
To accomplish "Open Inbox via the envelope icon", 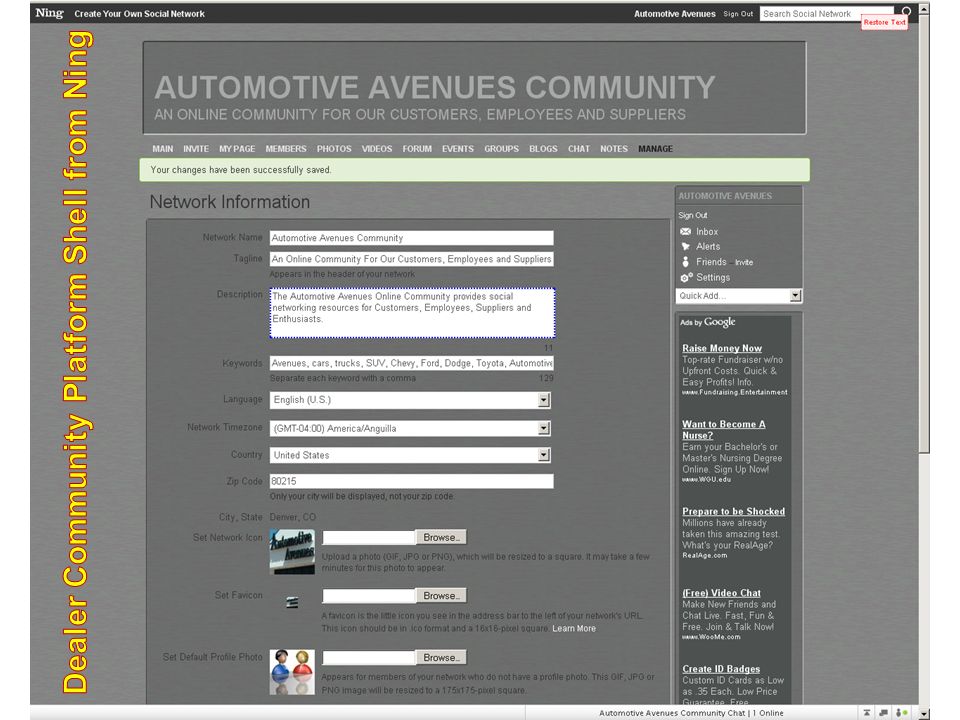I will (686, 231).
